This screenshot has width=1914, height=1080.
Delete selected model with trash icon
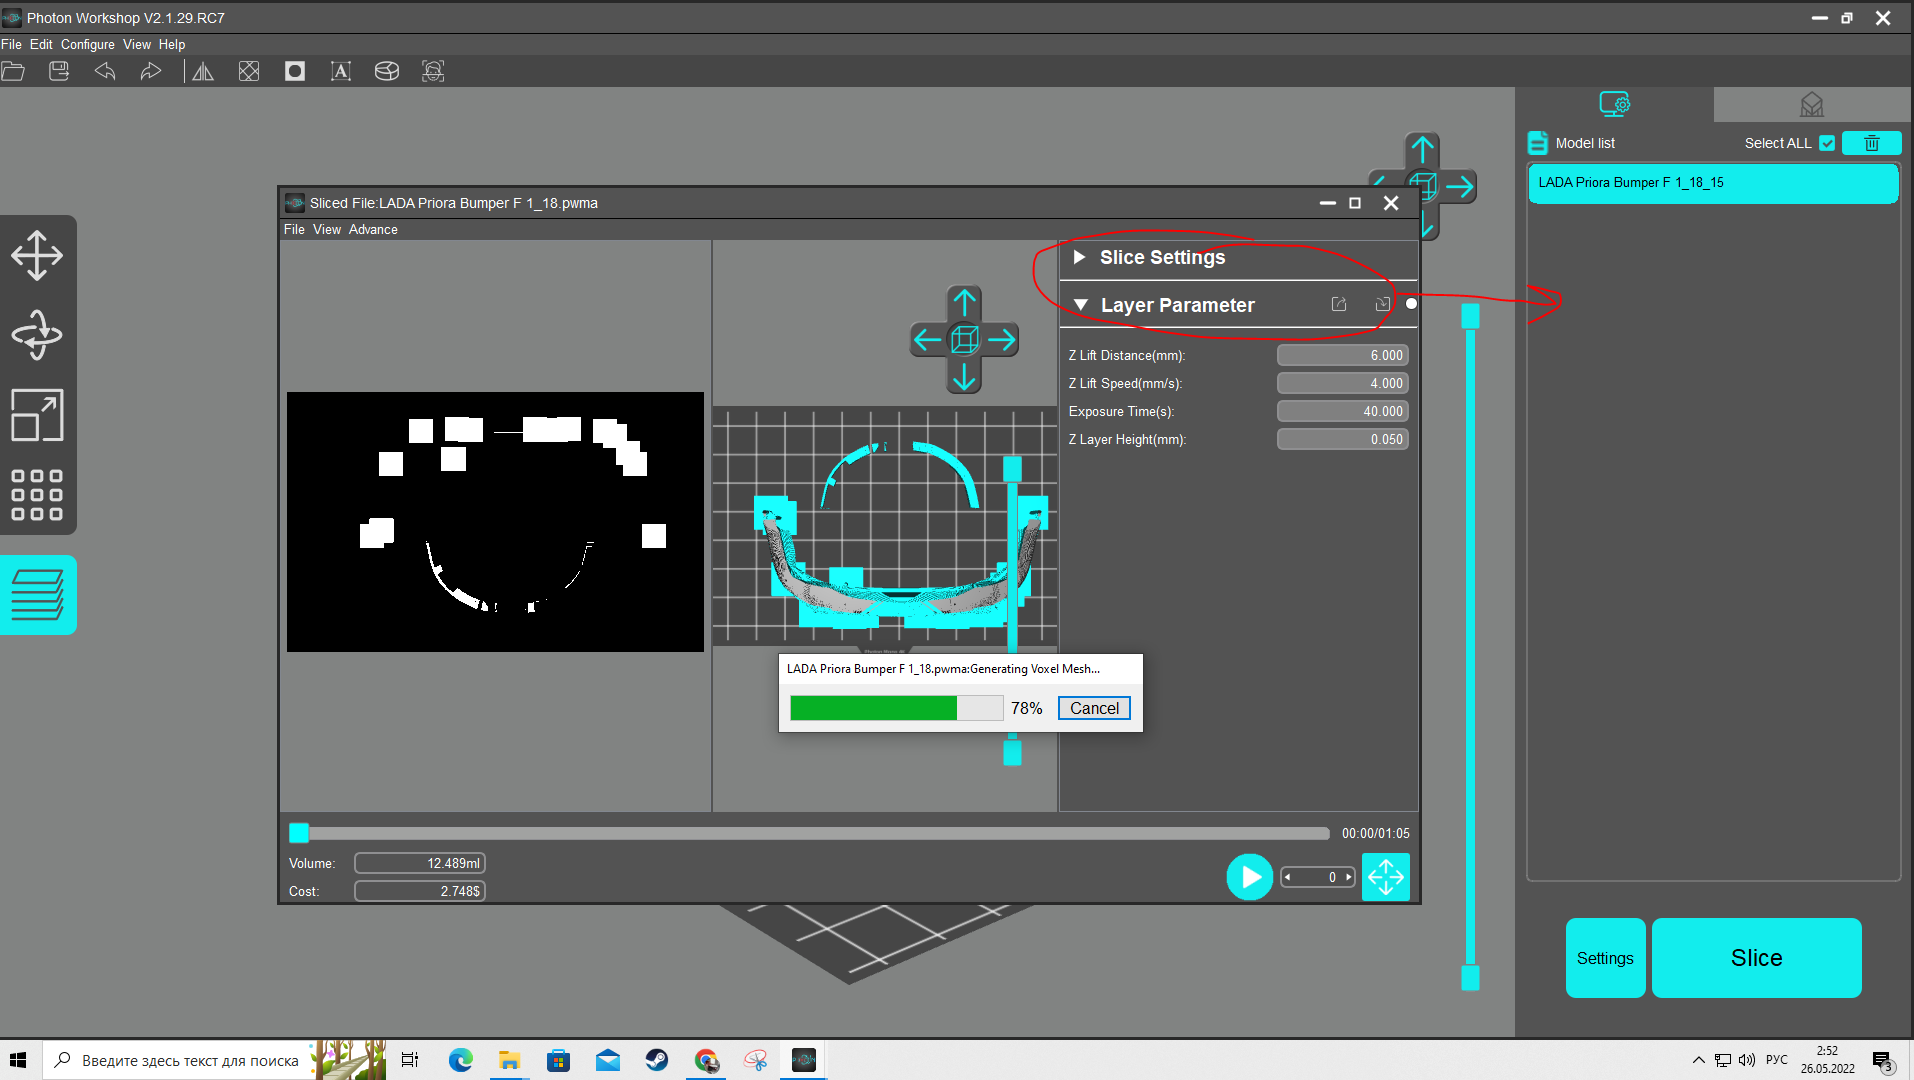click(x=1871, y=143)
